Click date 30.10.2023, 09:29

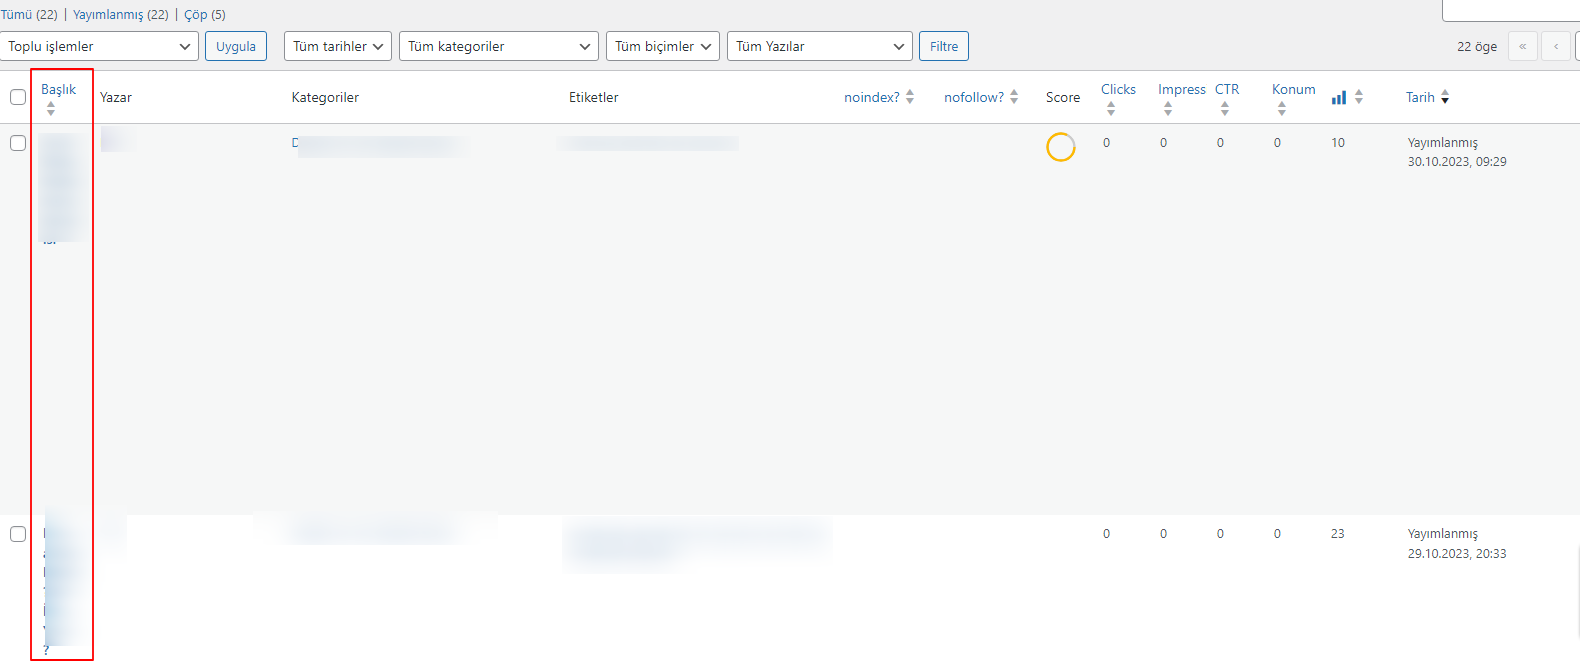click(x=1457, y=162)
